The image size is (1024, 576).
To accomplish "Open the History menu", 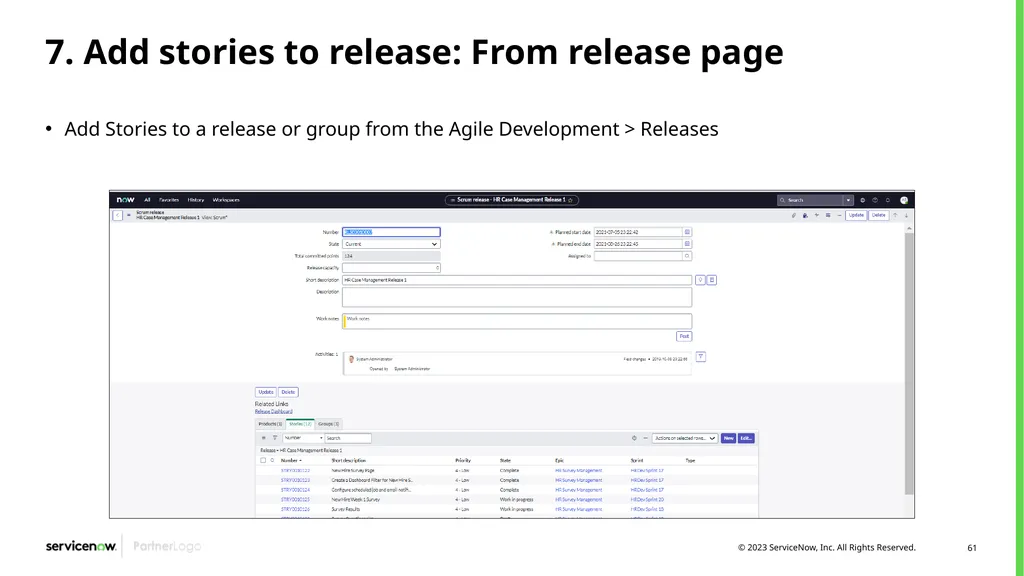I will pos(196,200).
